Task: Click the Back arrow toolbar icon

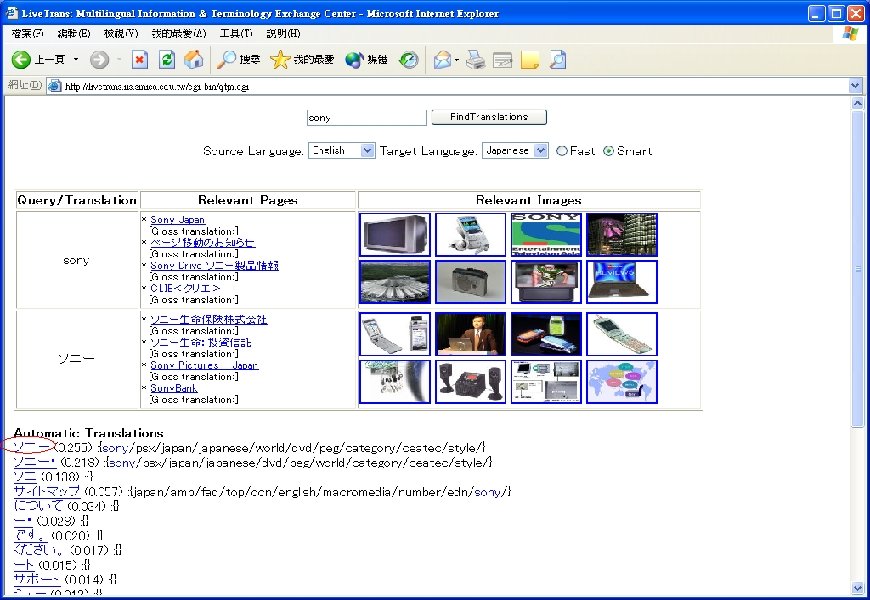Action: click(21, 59)
